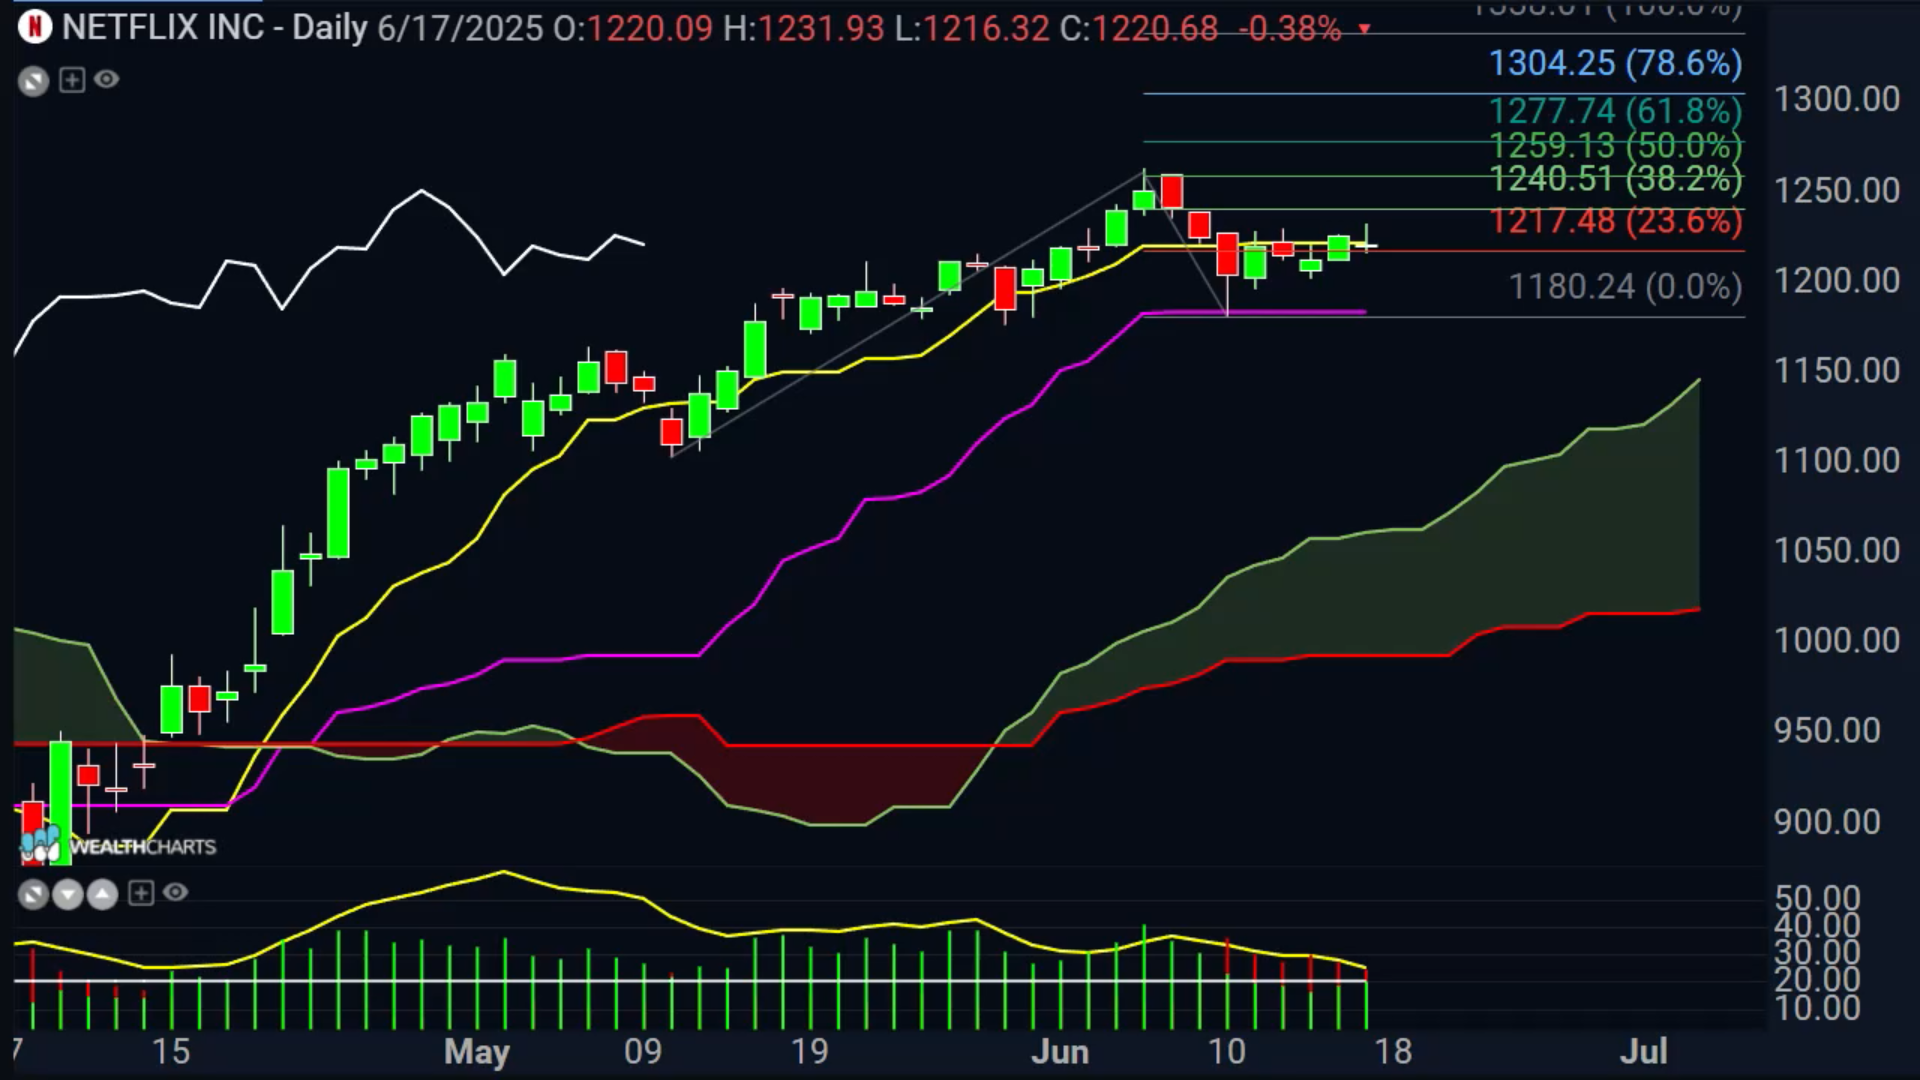Click the 10.00 indicator axis label

1817,1008
